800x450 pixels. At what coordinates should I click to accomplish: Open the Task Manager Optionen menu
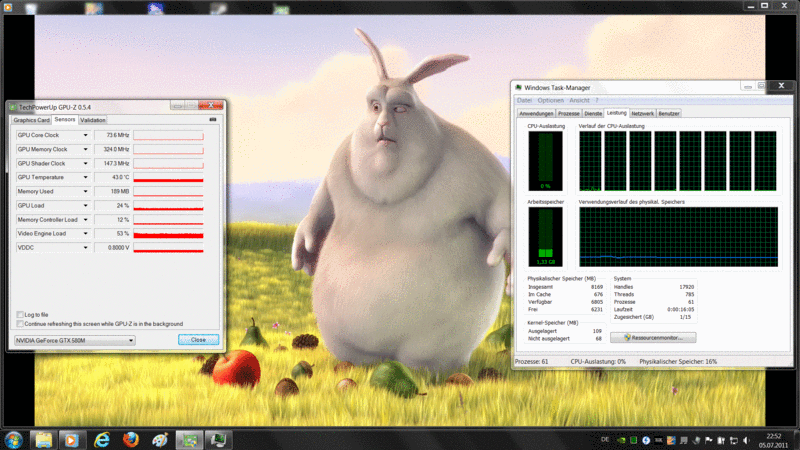[x=551, y=101]
